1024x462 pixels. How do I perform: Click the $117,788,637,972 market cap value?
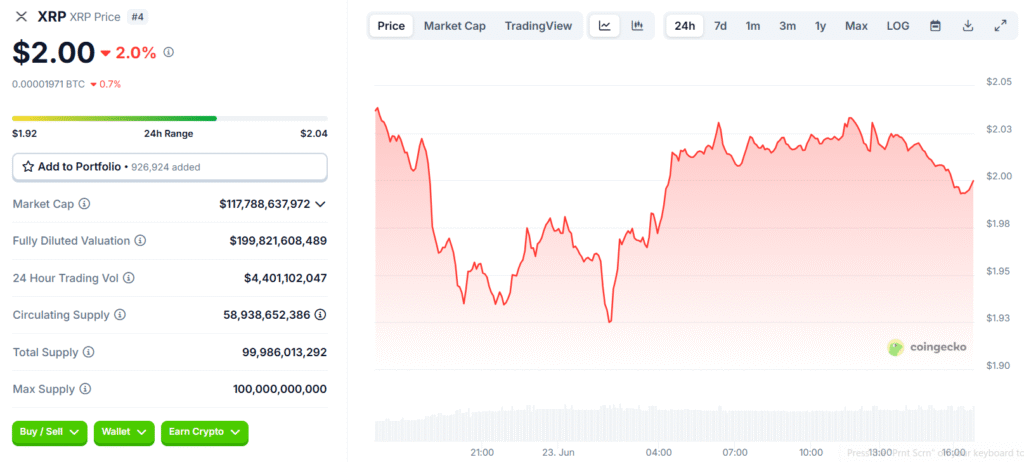[264, 204]
